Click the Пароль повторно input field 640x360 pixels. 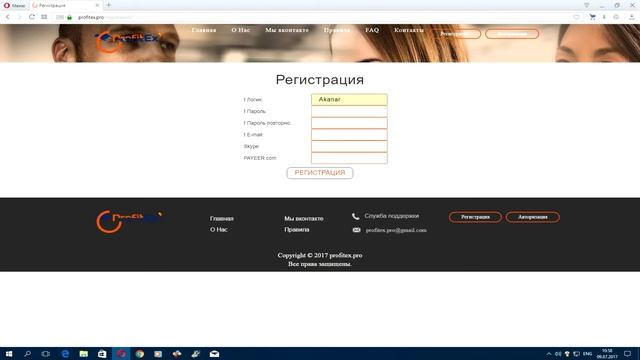click(x=349, y=123)
